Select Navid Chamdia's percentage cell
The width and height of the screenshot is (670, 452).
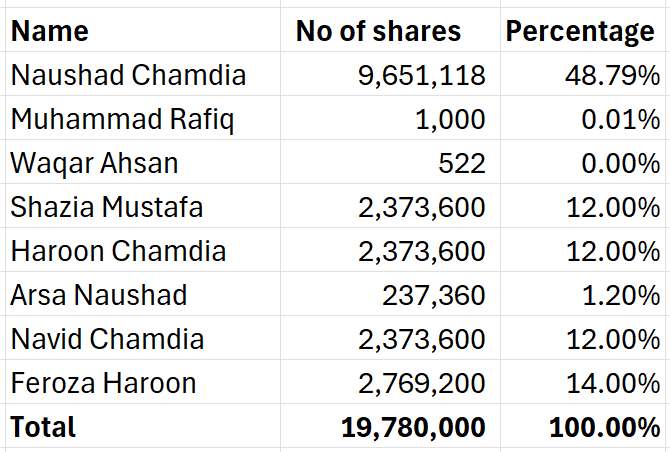pyautogui.click(x=607, y=339)
